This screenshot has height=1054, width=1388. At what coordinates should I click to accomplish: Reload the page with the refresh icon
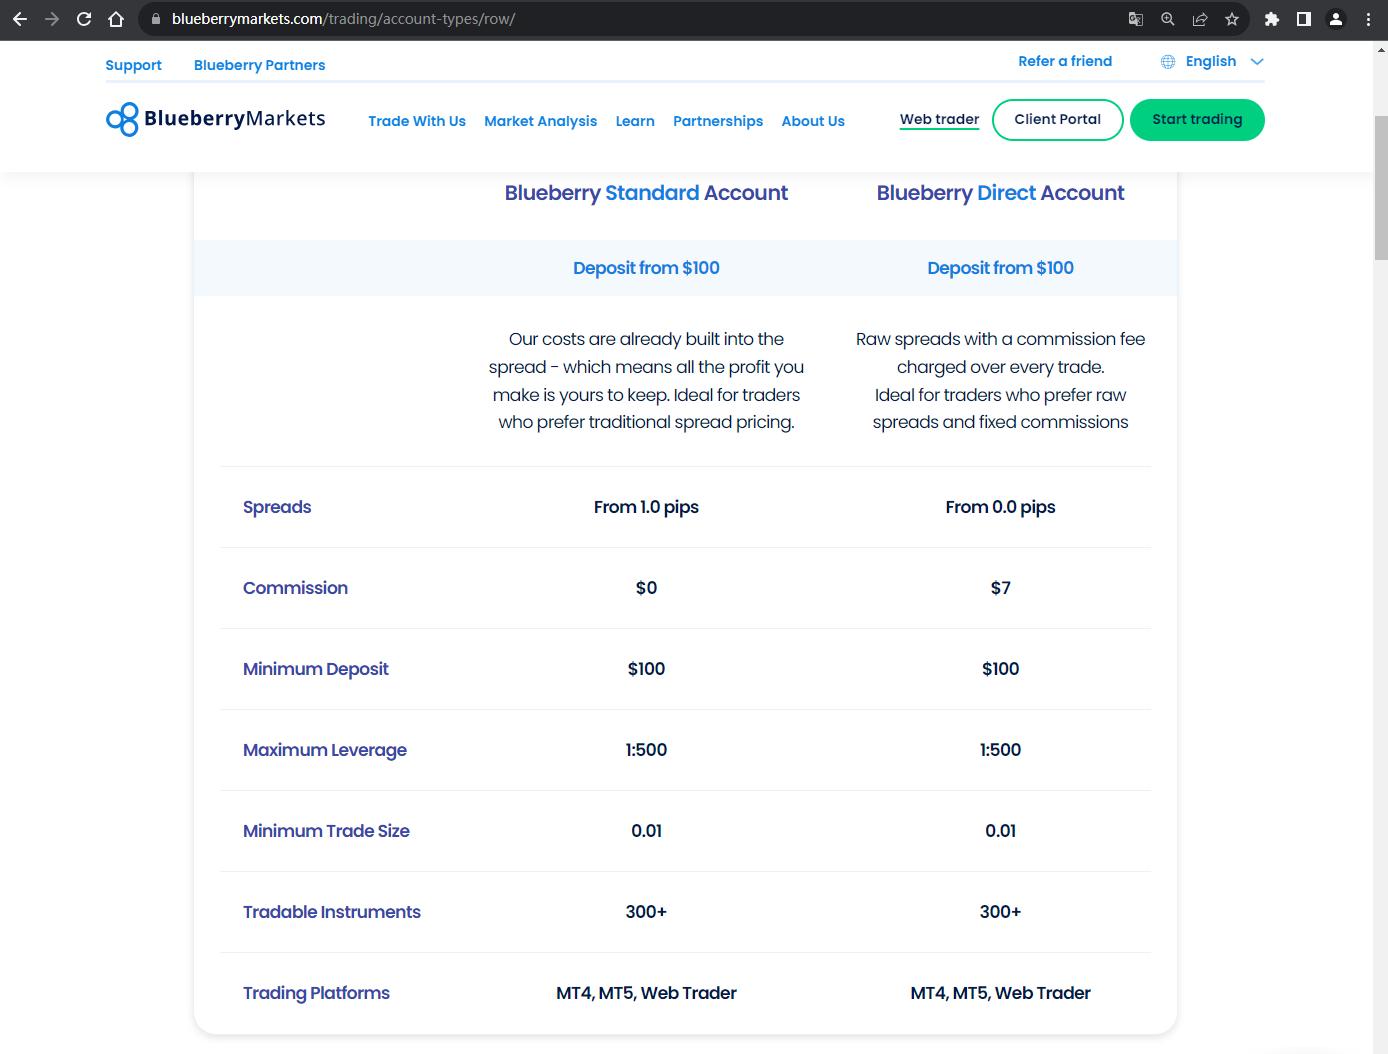(x=84, y=19)
